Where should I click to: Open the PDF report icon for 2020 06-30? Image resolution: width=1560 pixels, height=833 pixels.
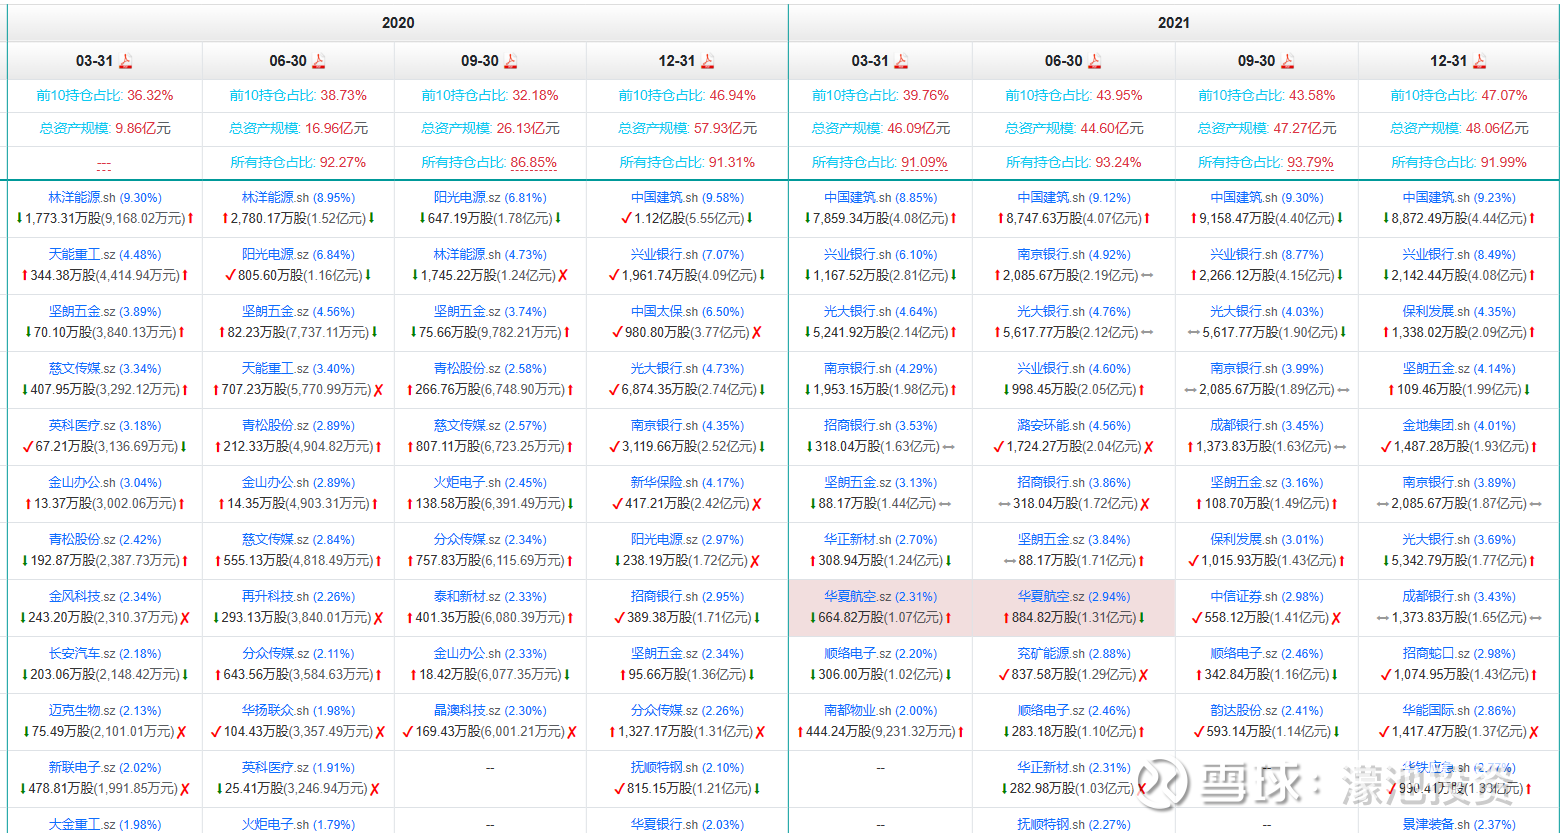pos(319,61)
